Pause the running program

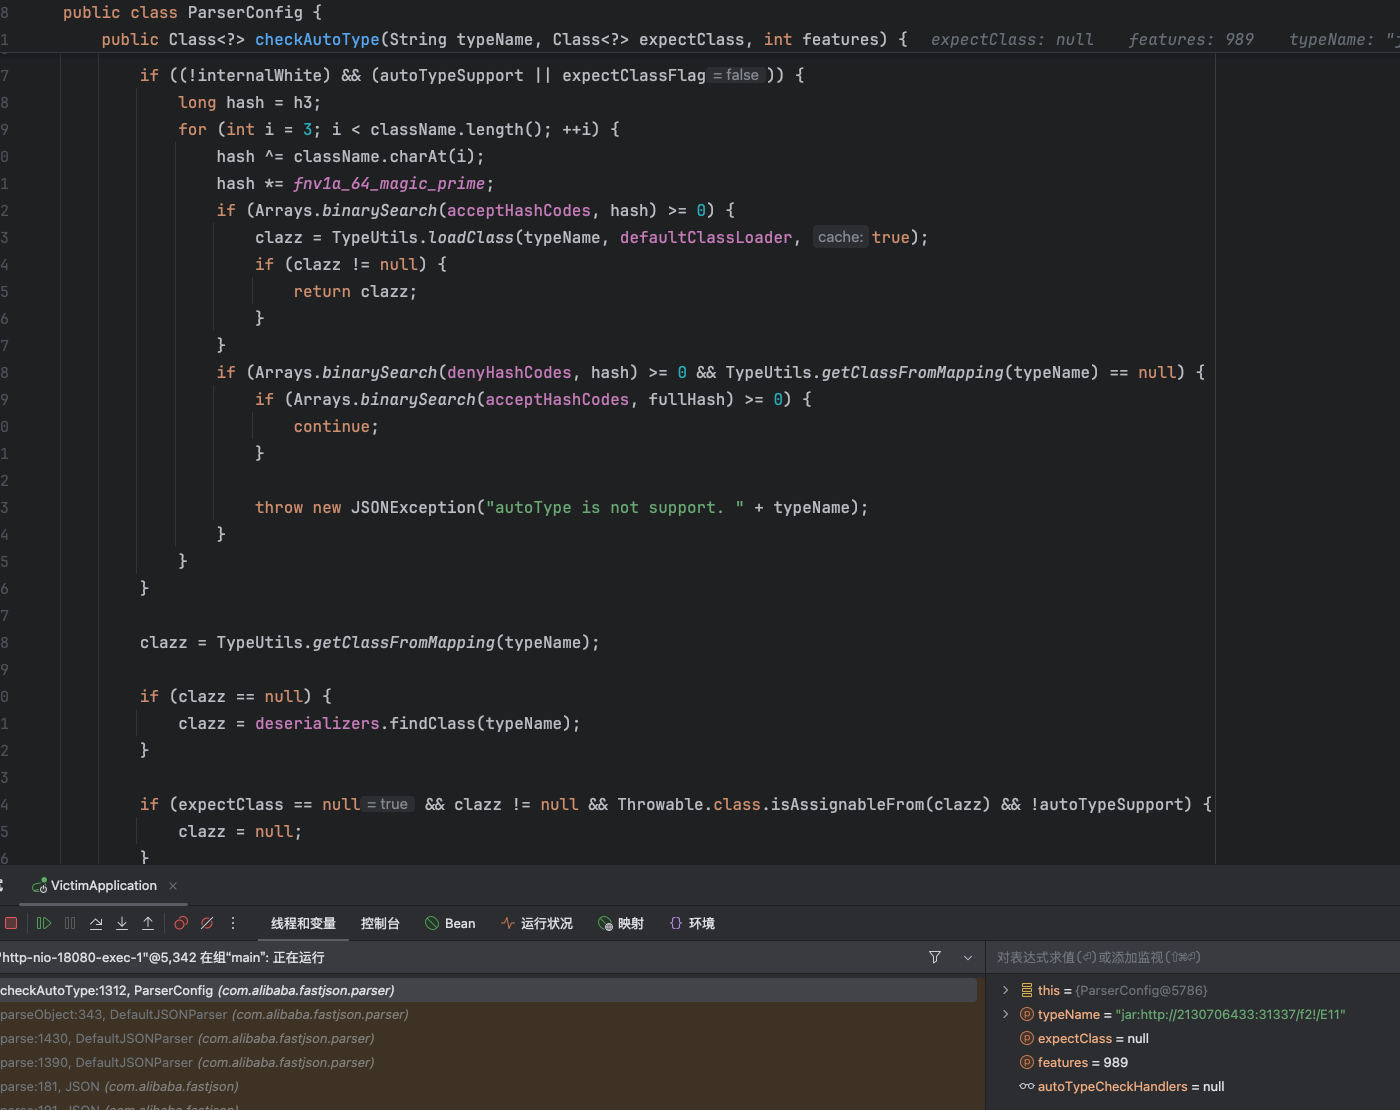(70, 923)
